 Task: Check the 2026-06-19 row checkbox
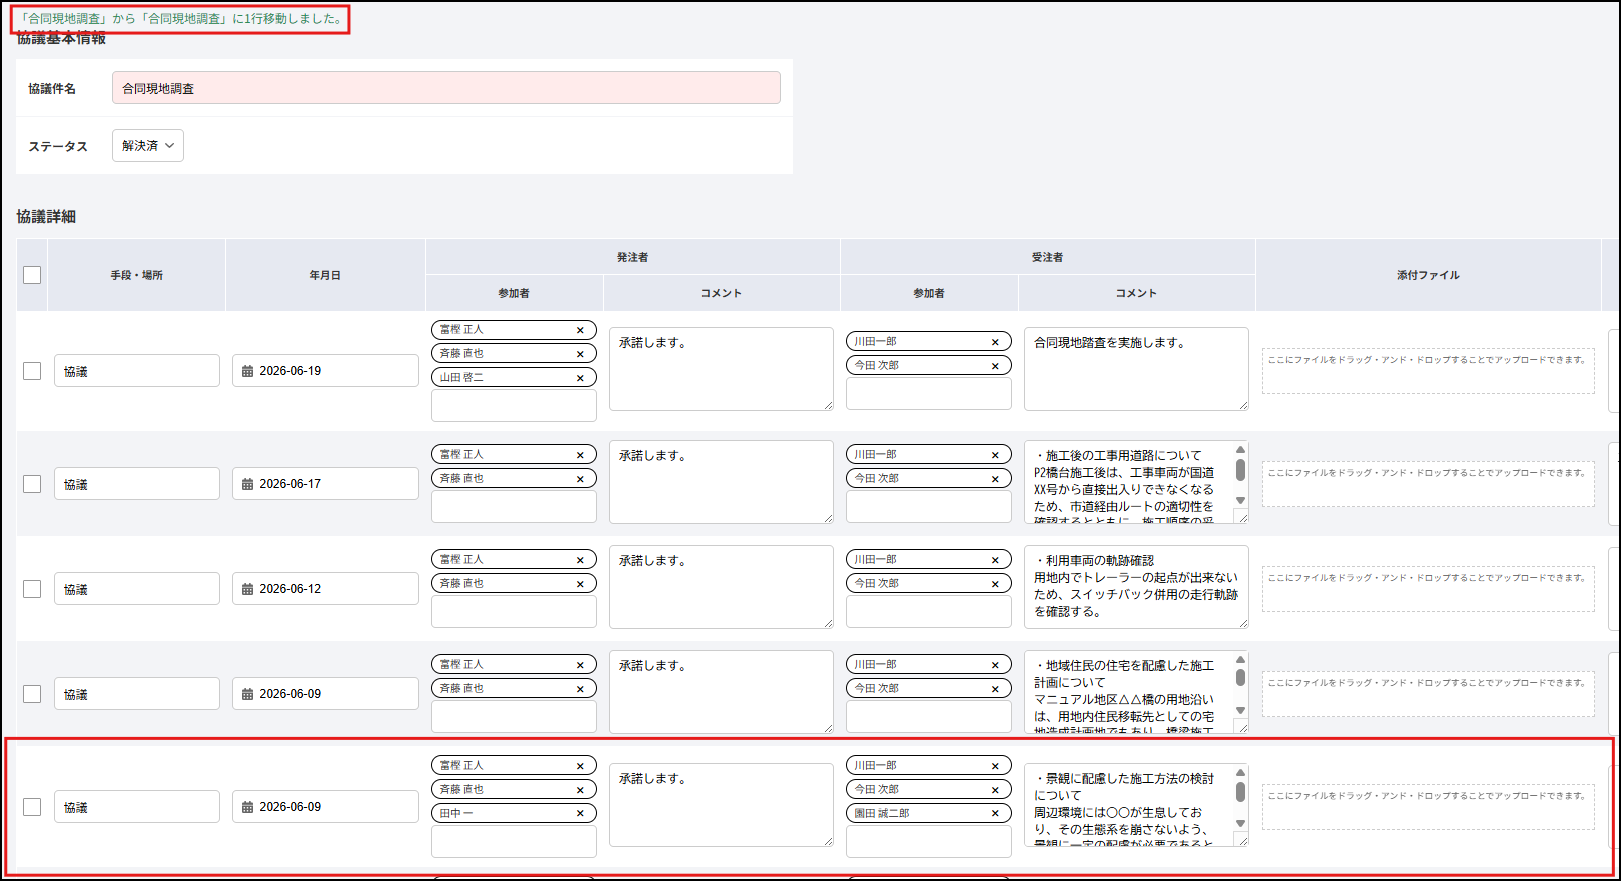tap(32, 371)
